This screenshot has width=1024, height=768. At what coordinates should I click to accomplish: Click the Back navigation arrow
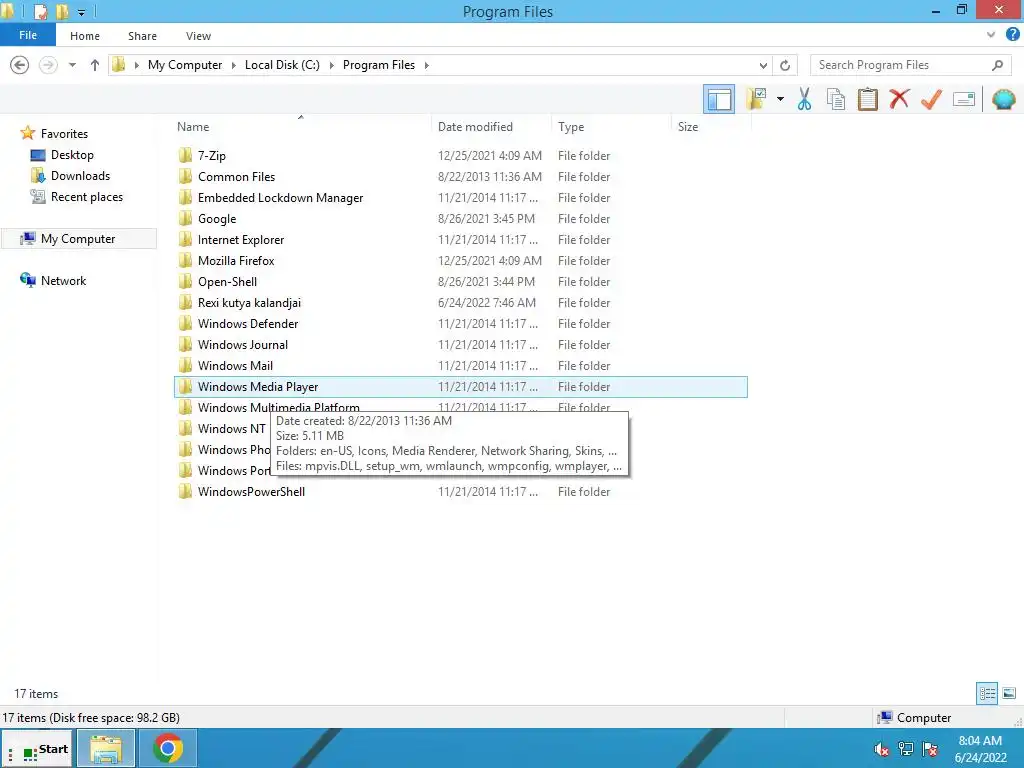[x=20, y=65]
